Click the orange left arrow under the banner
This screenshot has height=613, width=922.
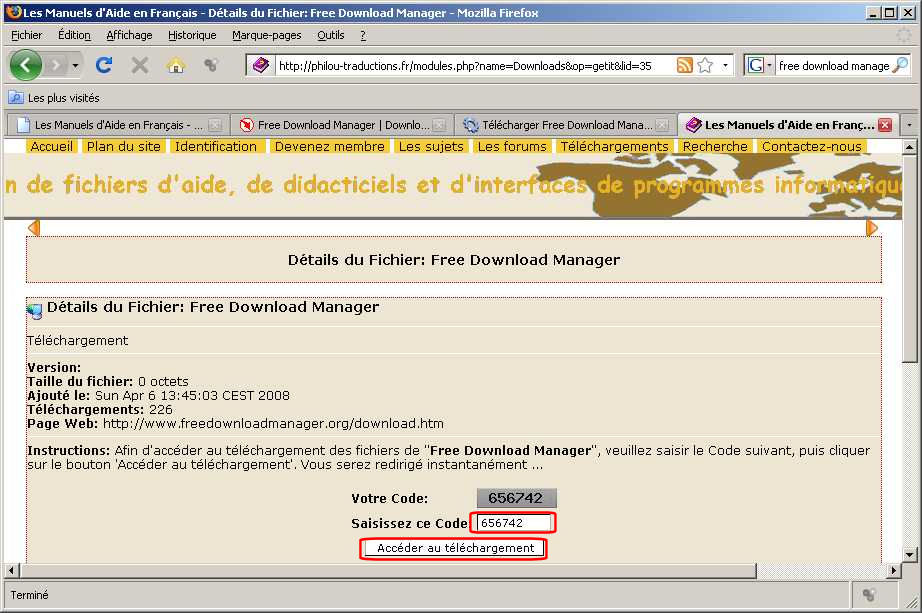34,228
